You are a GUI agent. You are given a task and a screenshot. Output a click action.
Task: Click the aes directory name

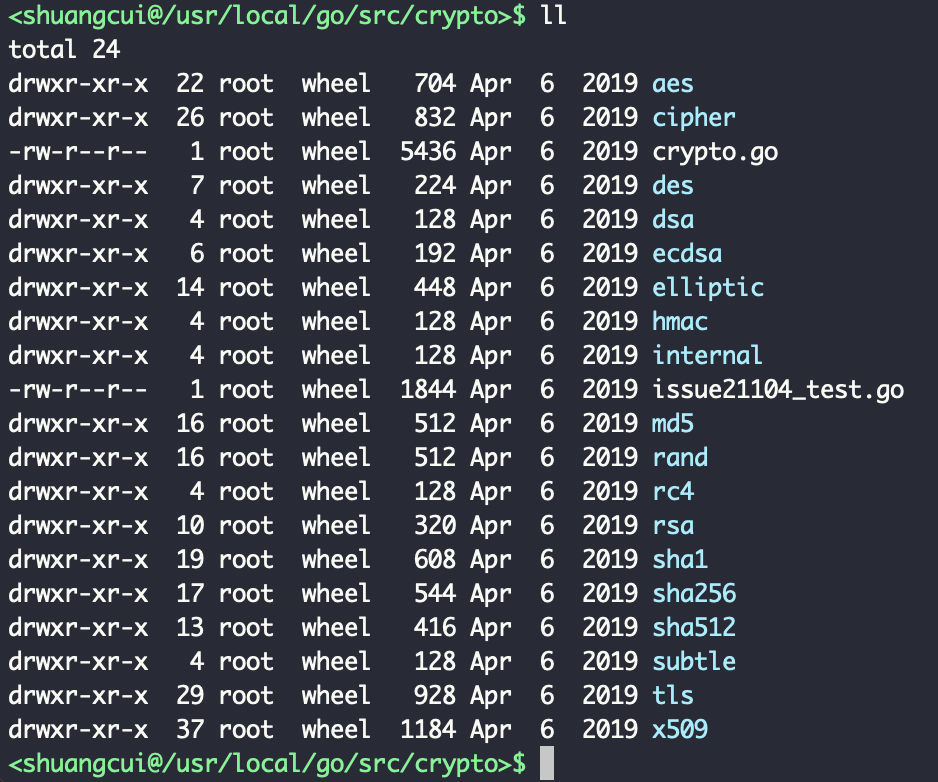click(x=672, y=84)
